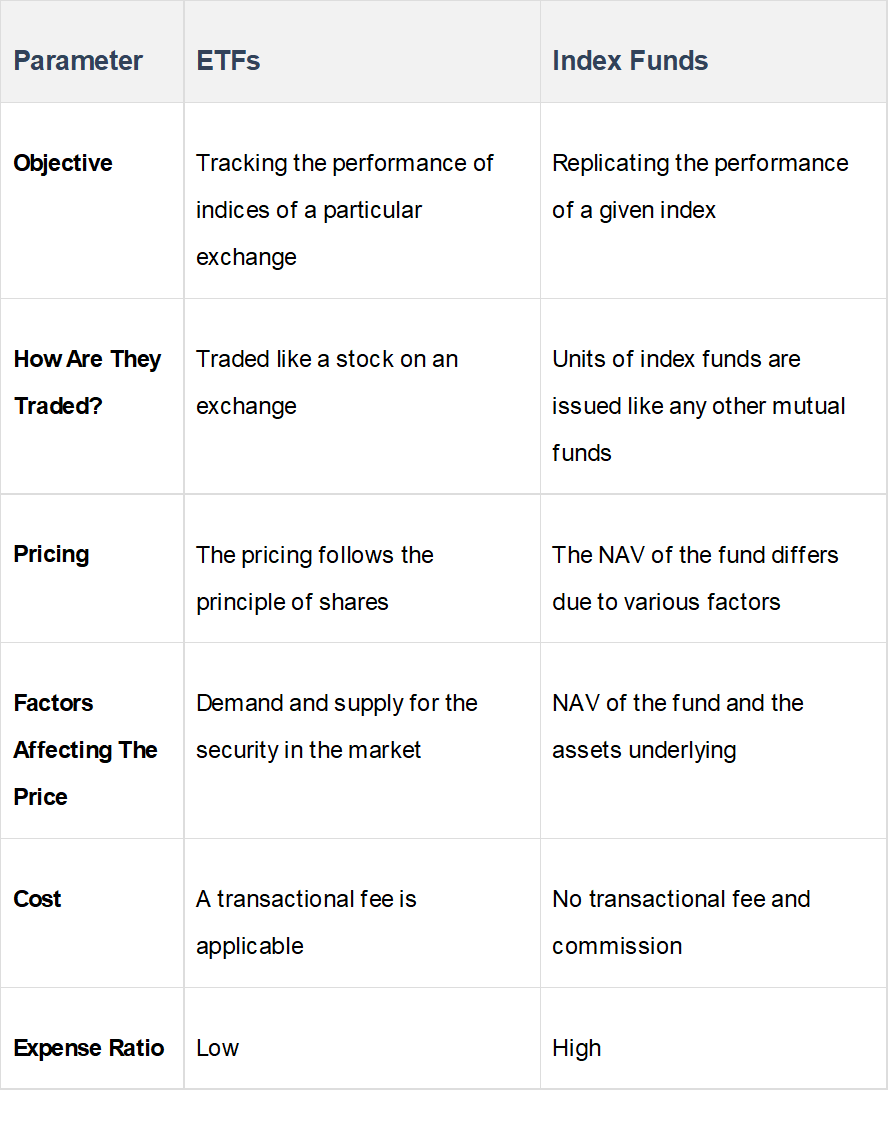The width and height of the screenshot is (888, 1134).
Task: Click 'NAV of the fund and the assets underlying'
Action: click(677, 726)
